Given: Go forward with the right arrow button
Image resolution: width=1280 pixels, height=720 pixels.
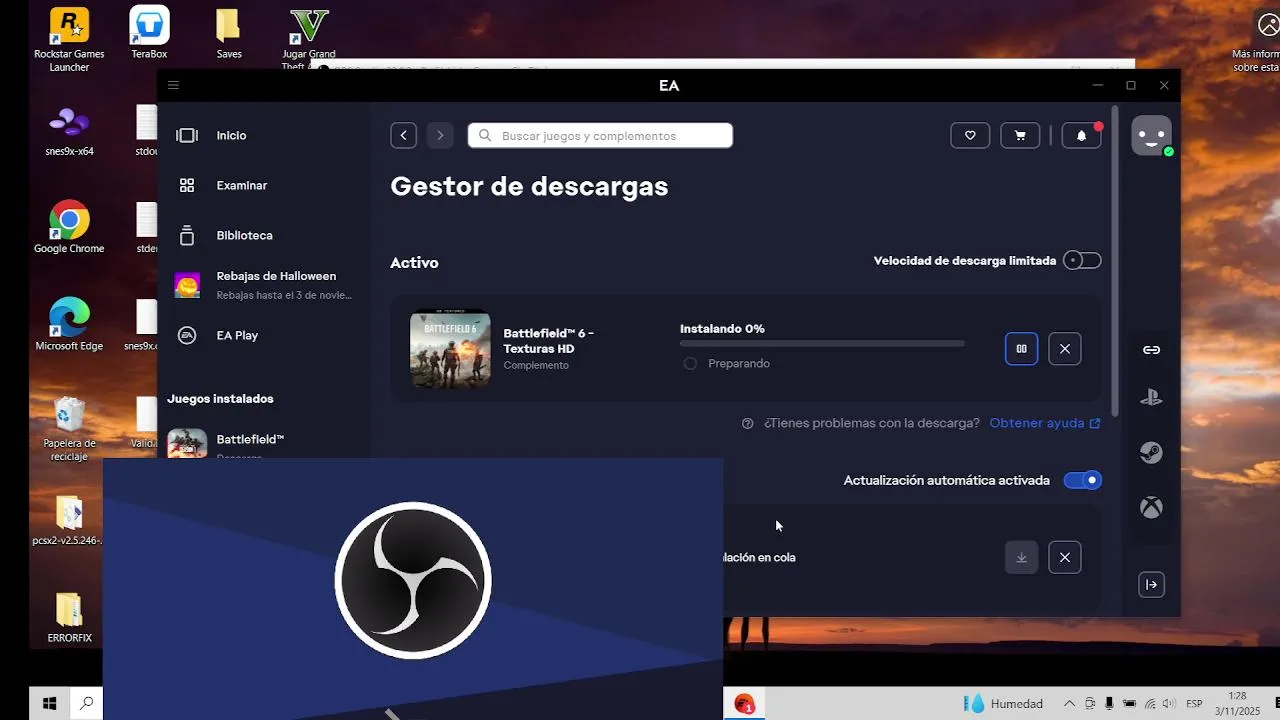Looking at the screenshot, I should click(x=440, y=135).
